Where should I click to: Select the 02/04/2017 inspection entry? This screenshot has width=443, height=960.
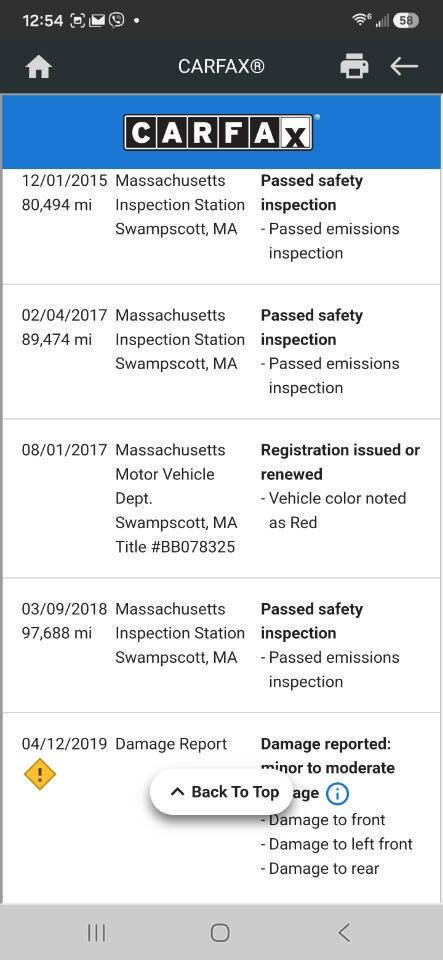click(x=222, y=351)
